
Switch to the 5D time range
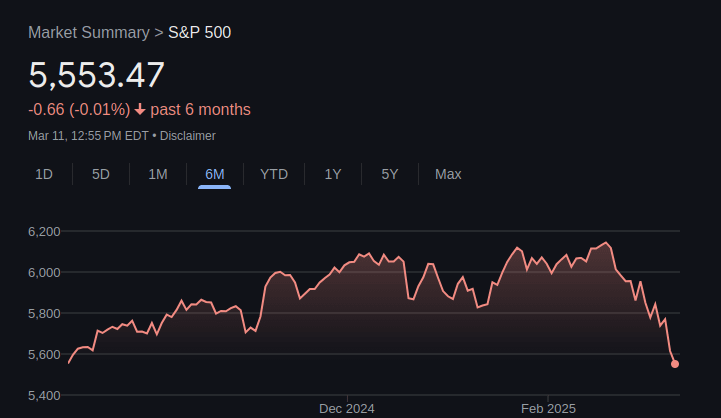coord(101,174)
